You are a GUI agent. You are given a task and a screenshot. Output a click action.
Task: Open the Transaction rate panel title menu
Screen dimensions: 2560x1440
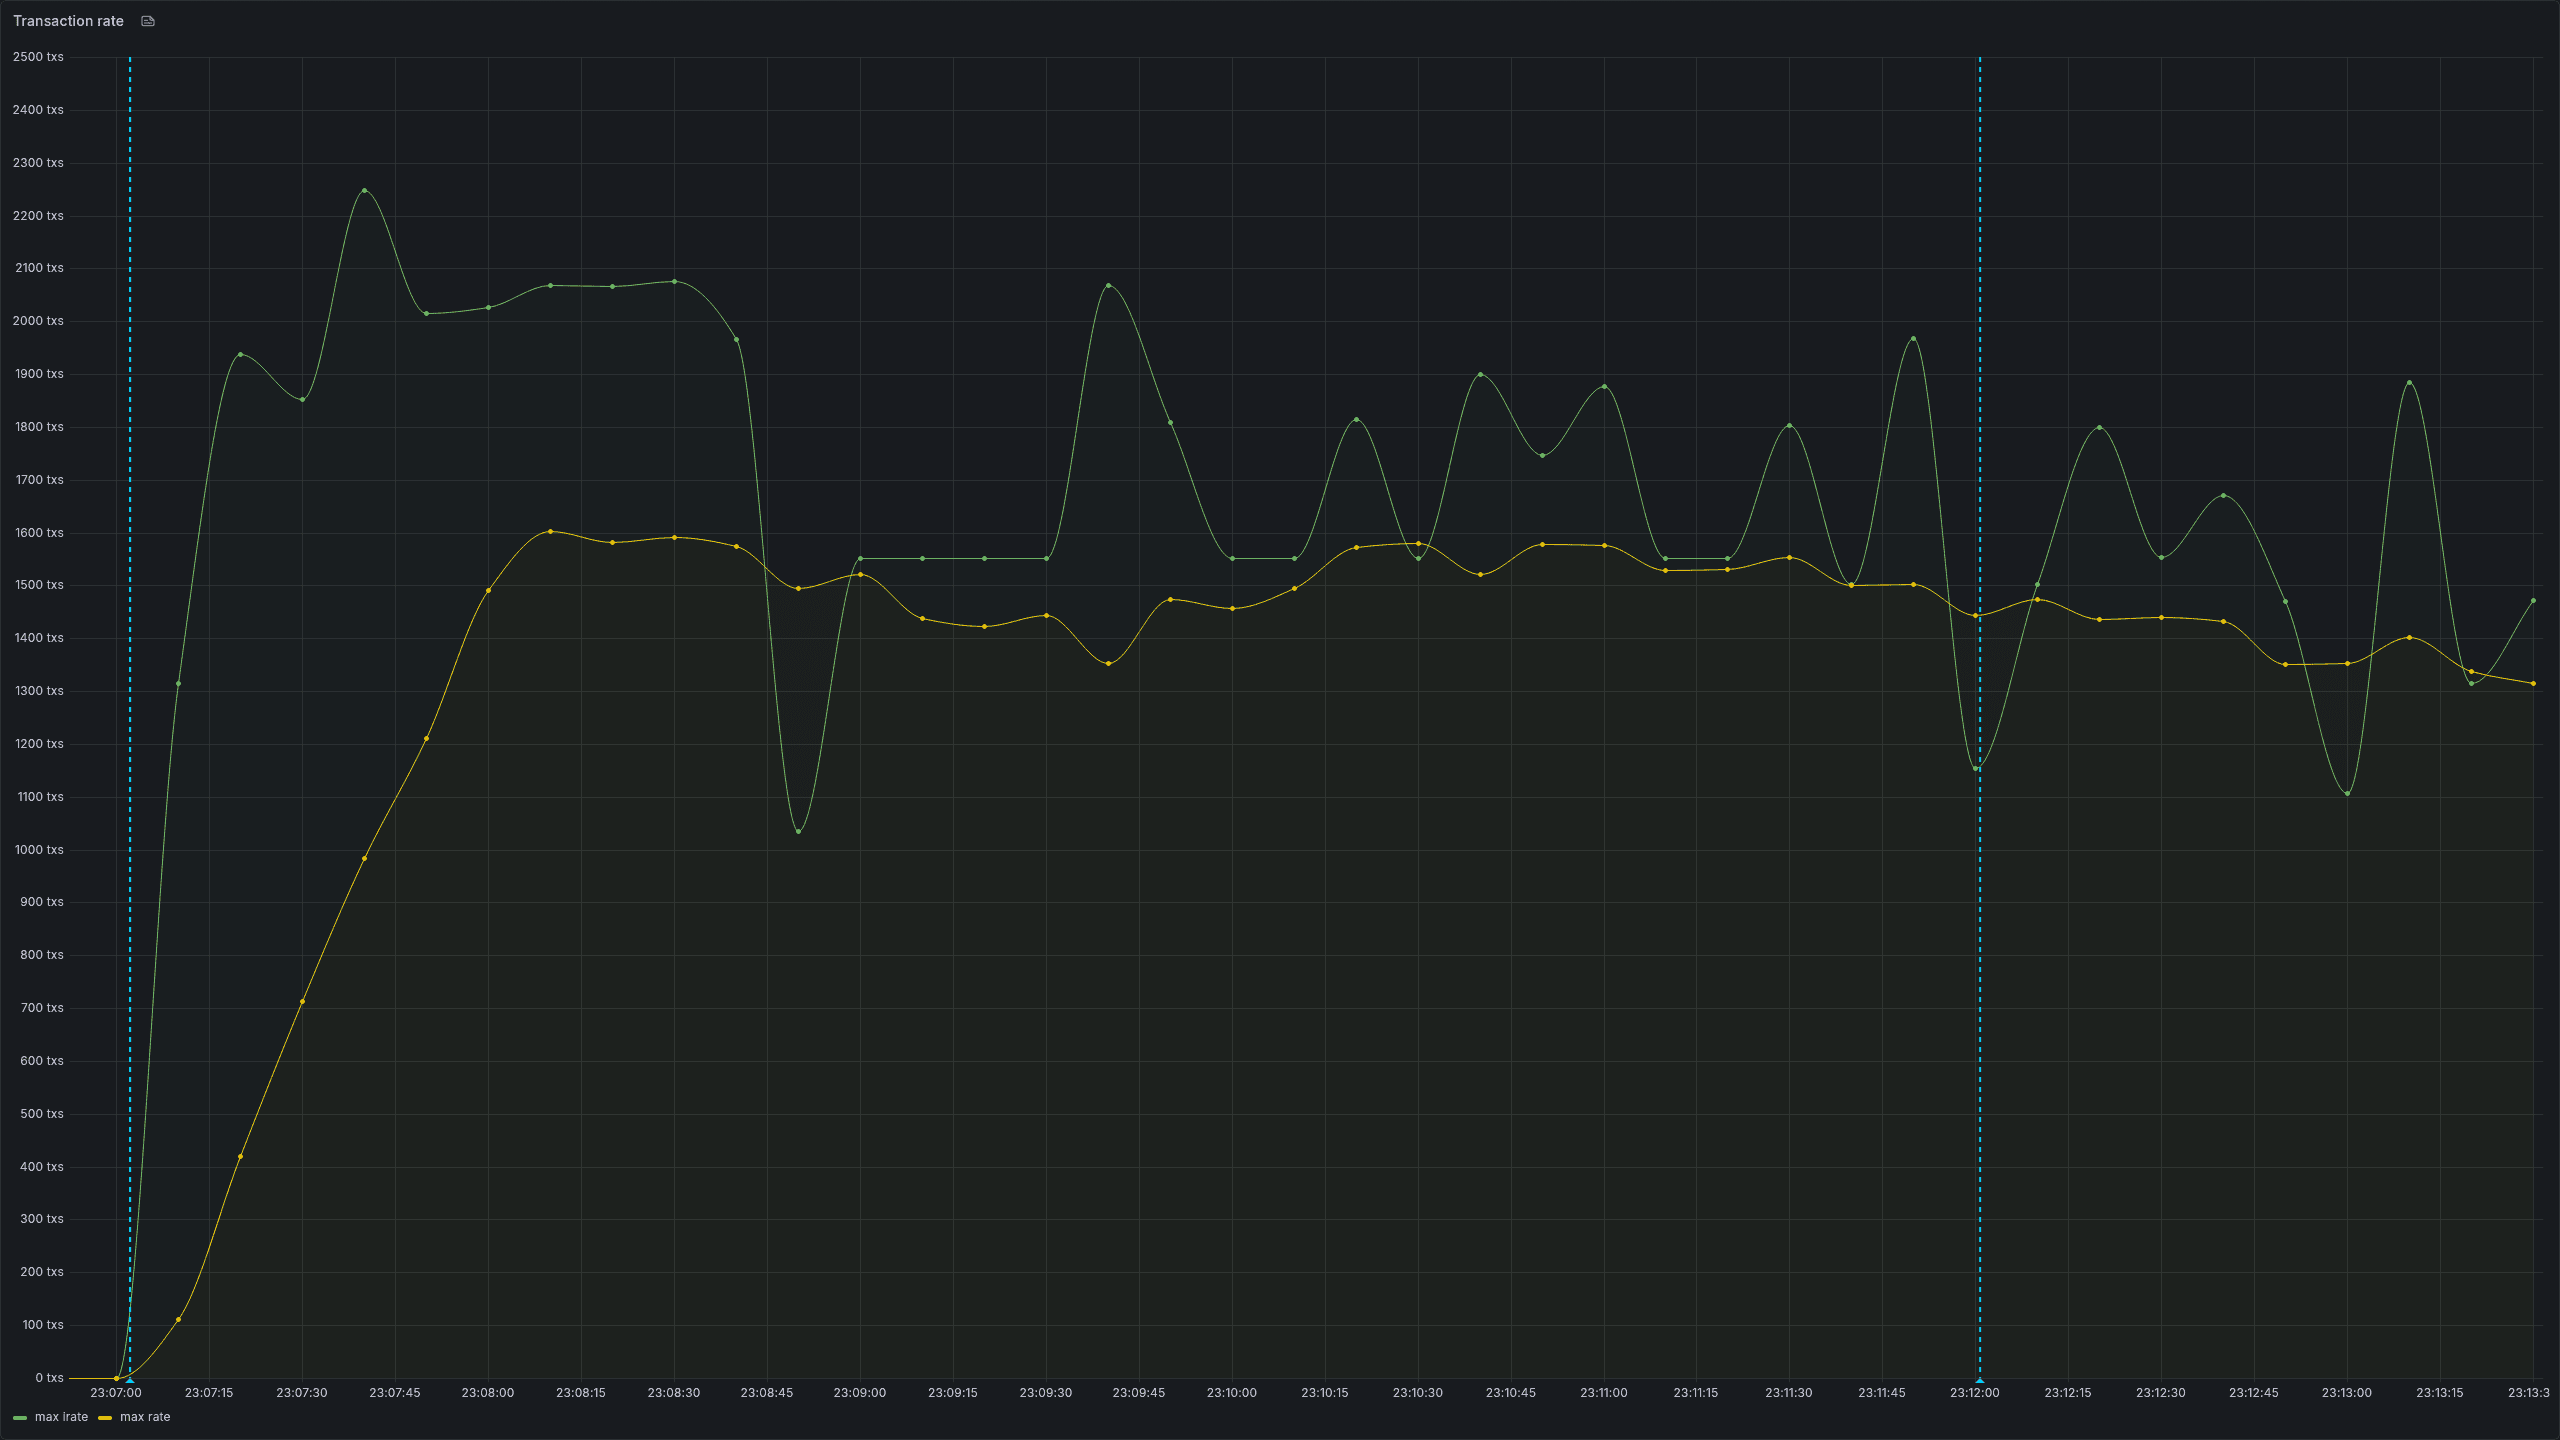pos(68,20)
